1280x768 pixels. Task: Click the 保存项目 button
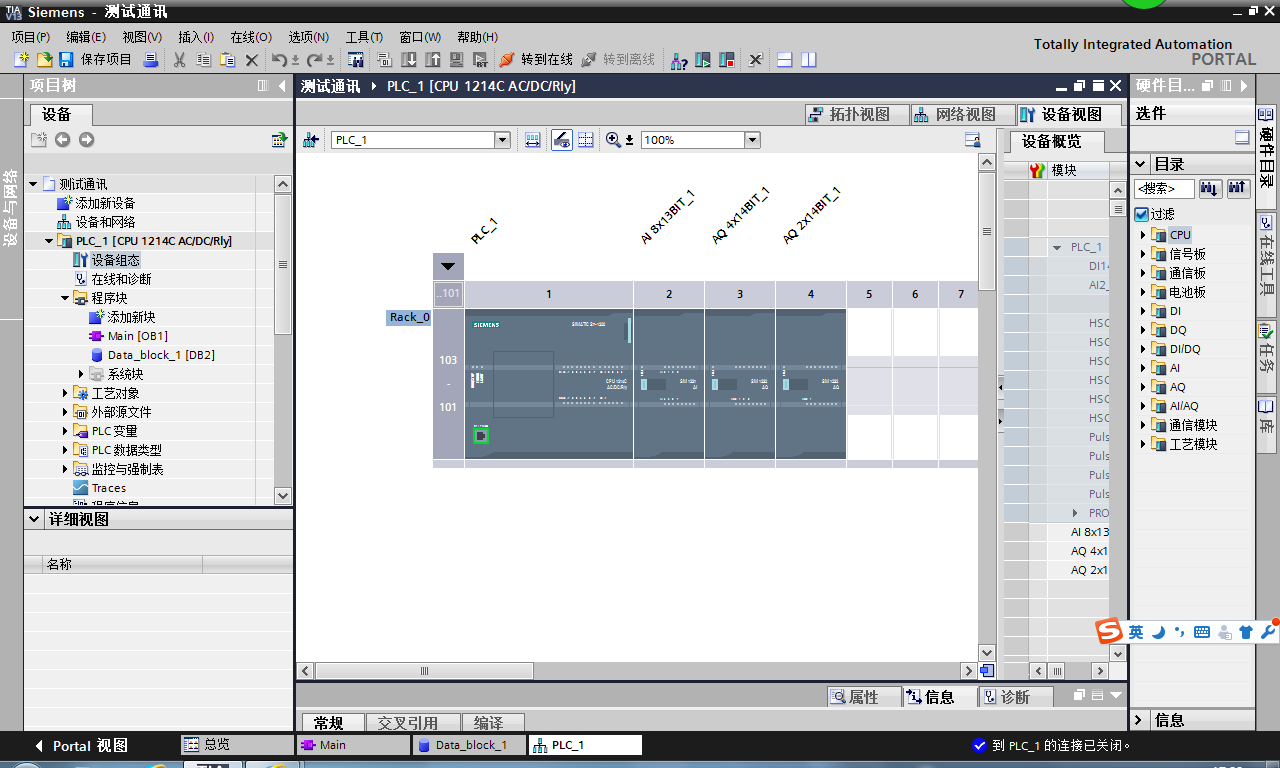click(96, 60)
